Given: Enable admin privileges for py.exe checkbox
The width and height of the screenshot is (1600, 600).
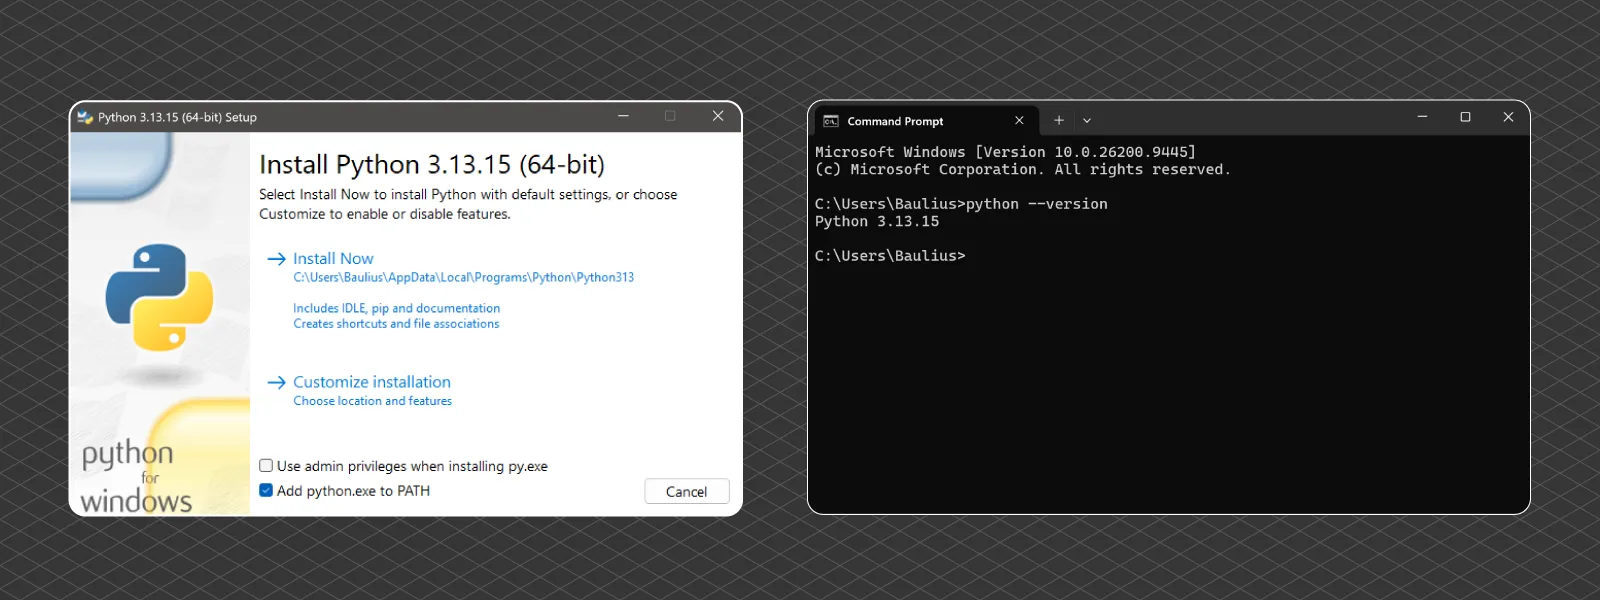Looking at the screenshot, I should coord(266,466).
